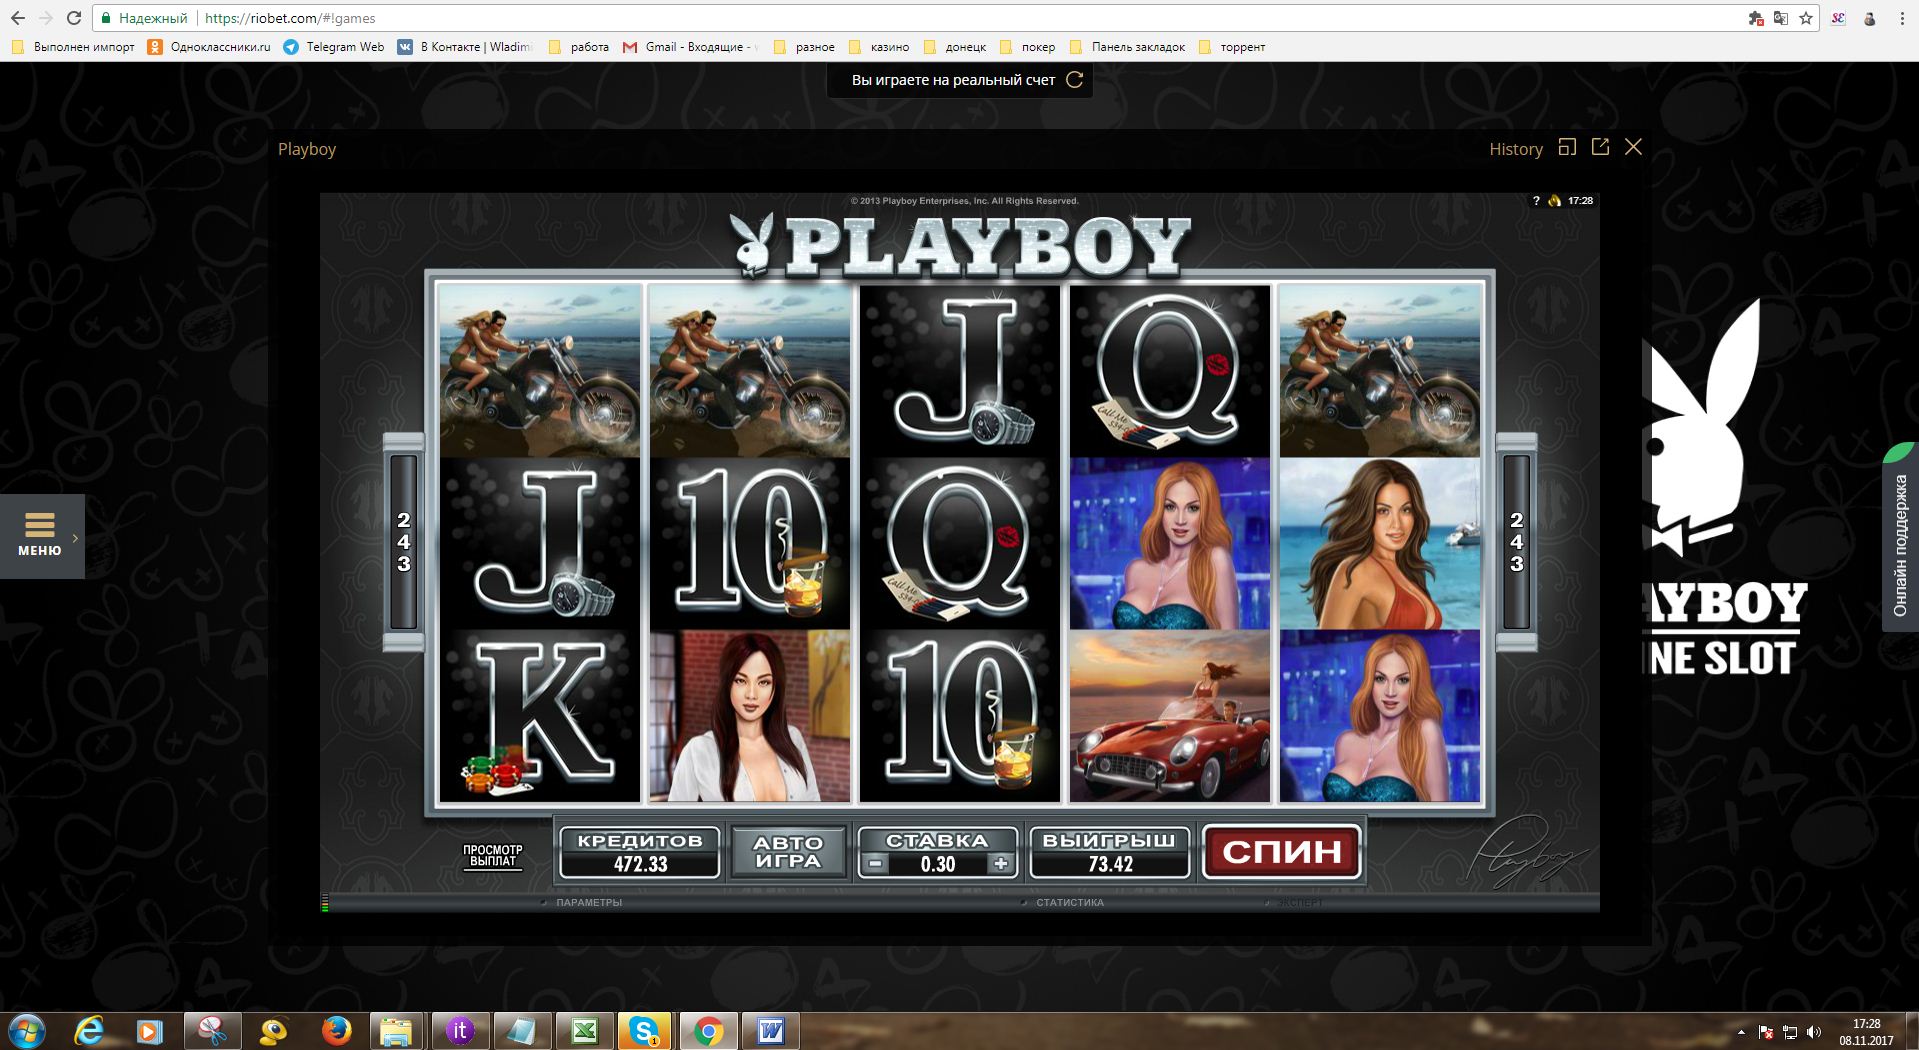Open the работа bookmarks folder

(579, 47)
